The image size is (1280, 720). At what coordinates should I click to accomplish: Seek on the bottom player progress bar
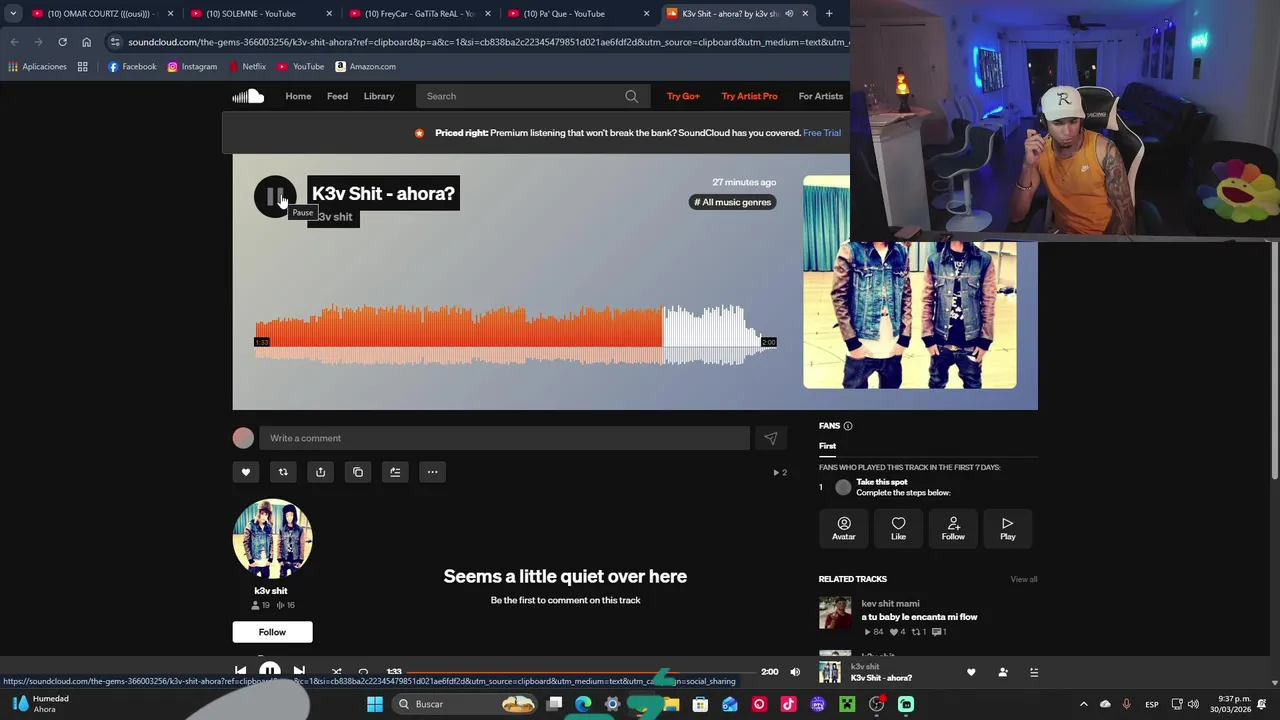coord(581,672)
